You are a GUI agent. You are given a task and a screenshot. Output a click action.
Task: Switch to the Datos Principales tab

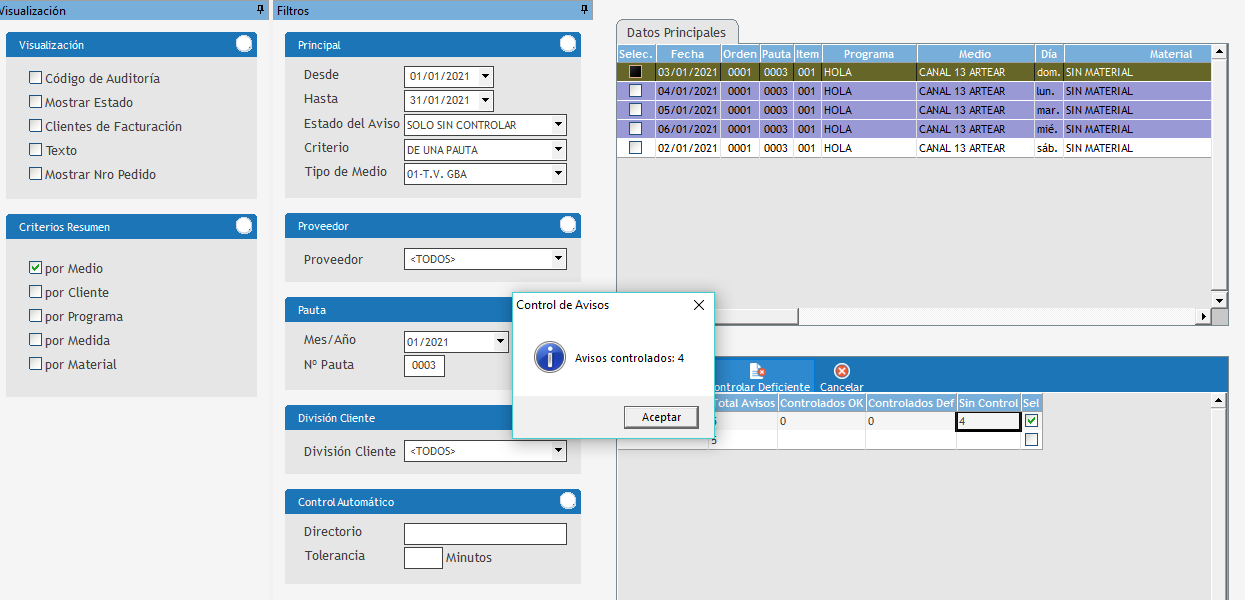[677, 33]
